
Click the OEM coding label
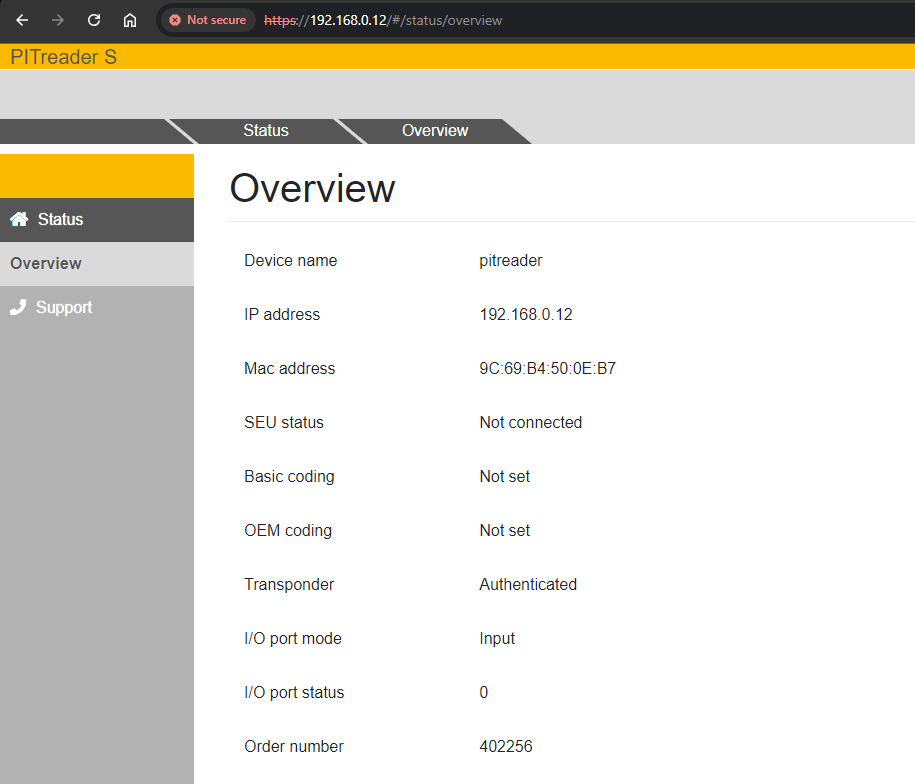click(288, 531)
